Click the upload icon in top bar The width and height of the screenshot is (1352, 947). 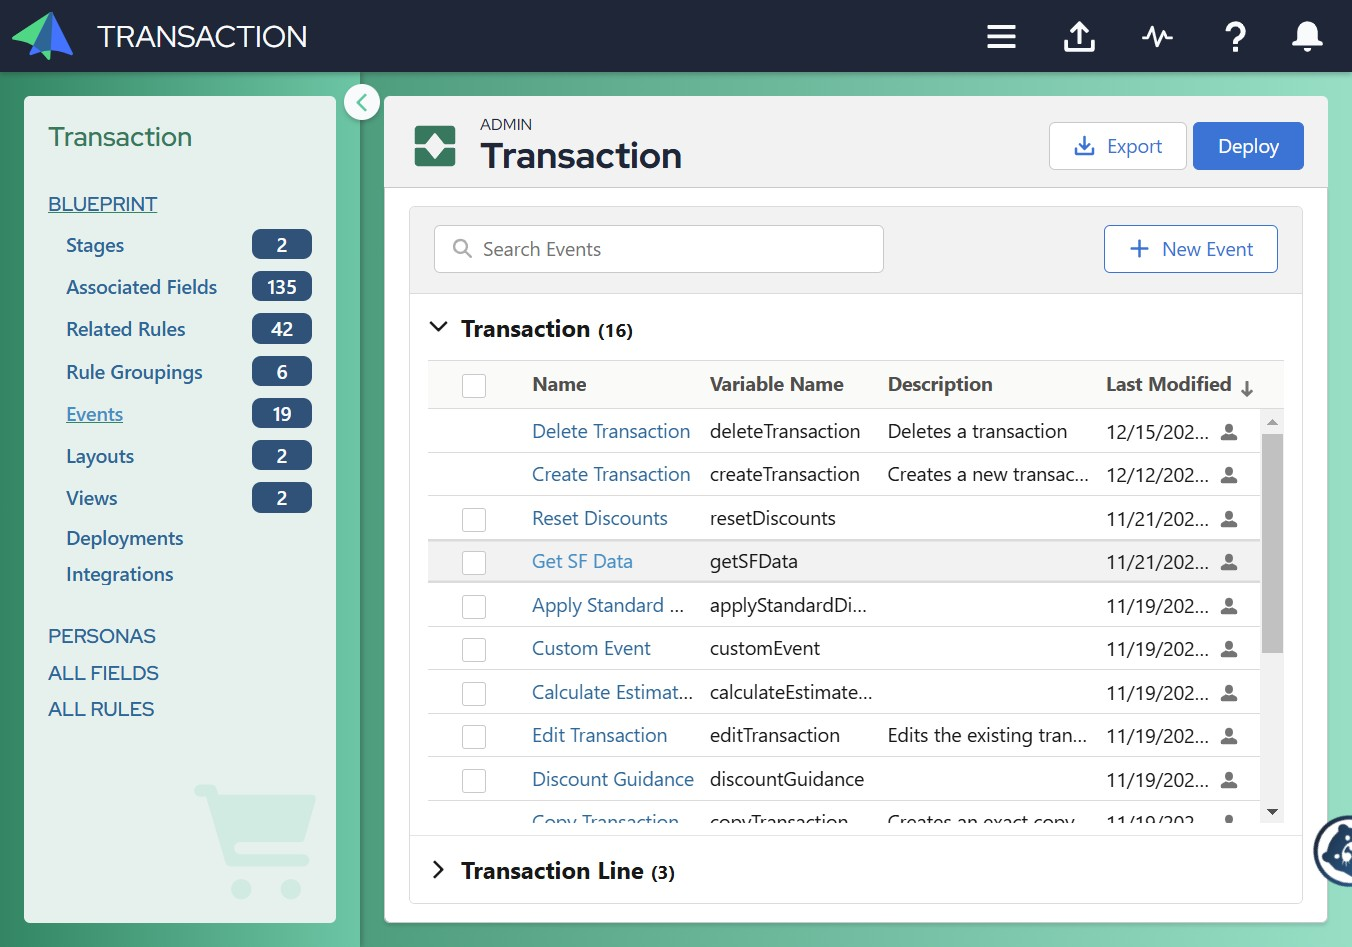pyautogui.click(x=1079, y=37)
